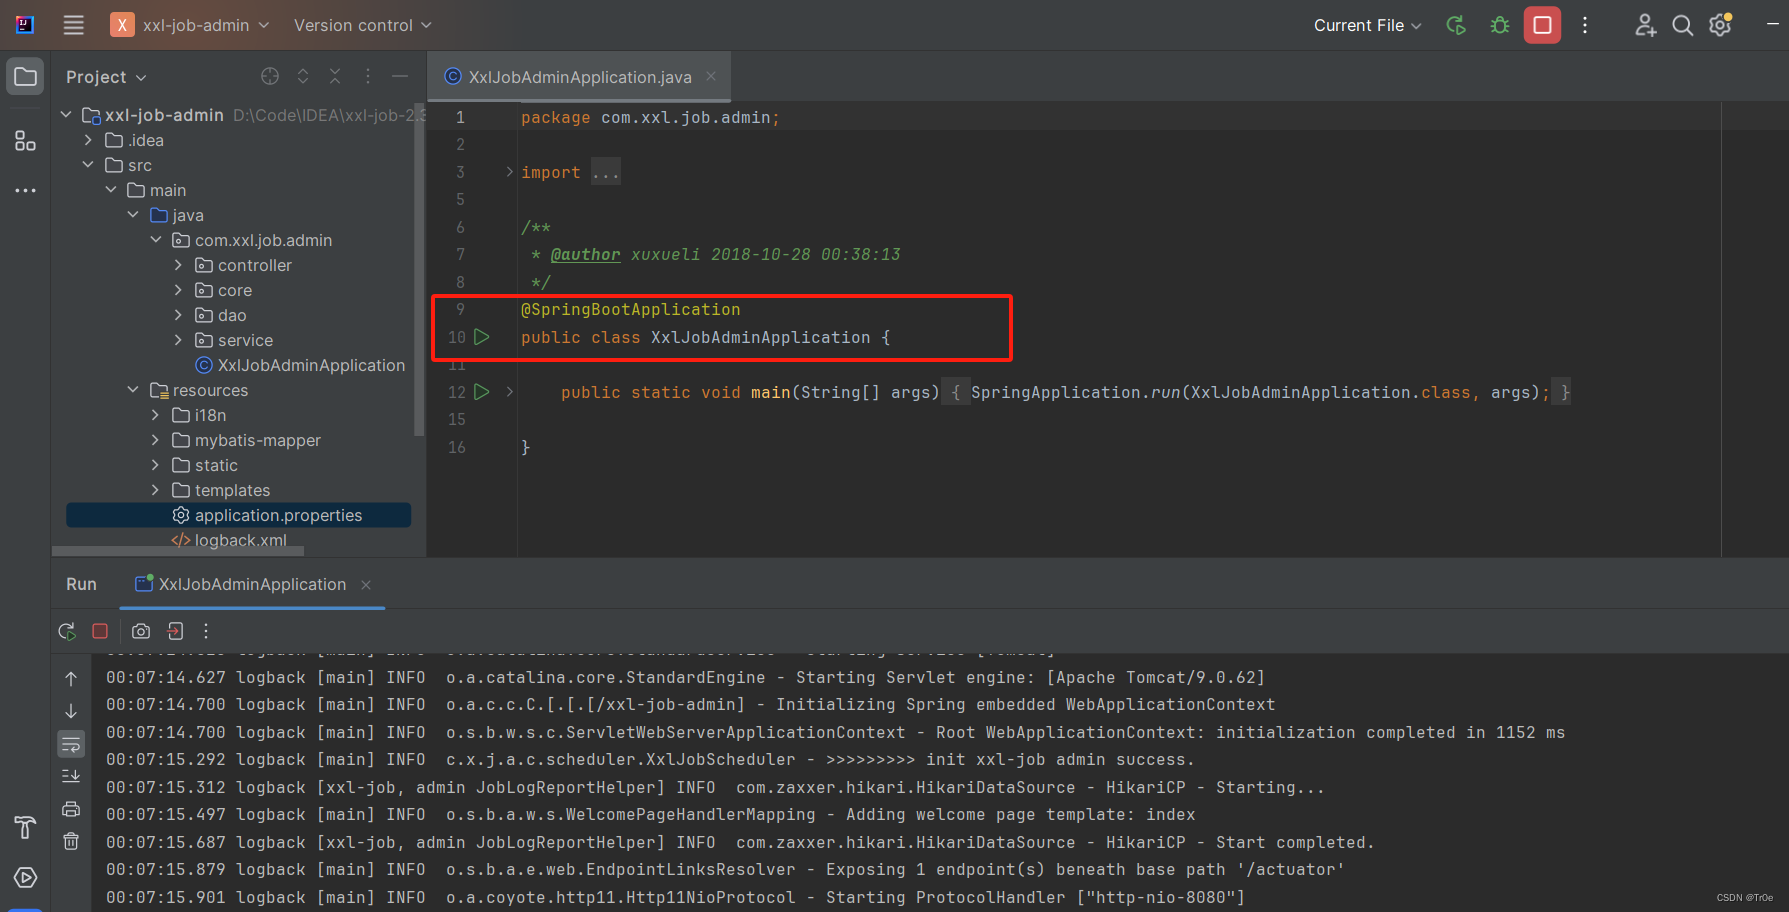Expand all in Project panel
The height and width of the screenshot is (912, 1789).
[x=303, y=76]
